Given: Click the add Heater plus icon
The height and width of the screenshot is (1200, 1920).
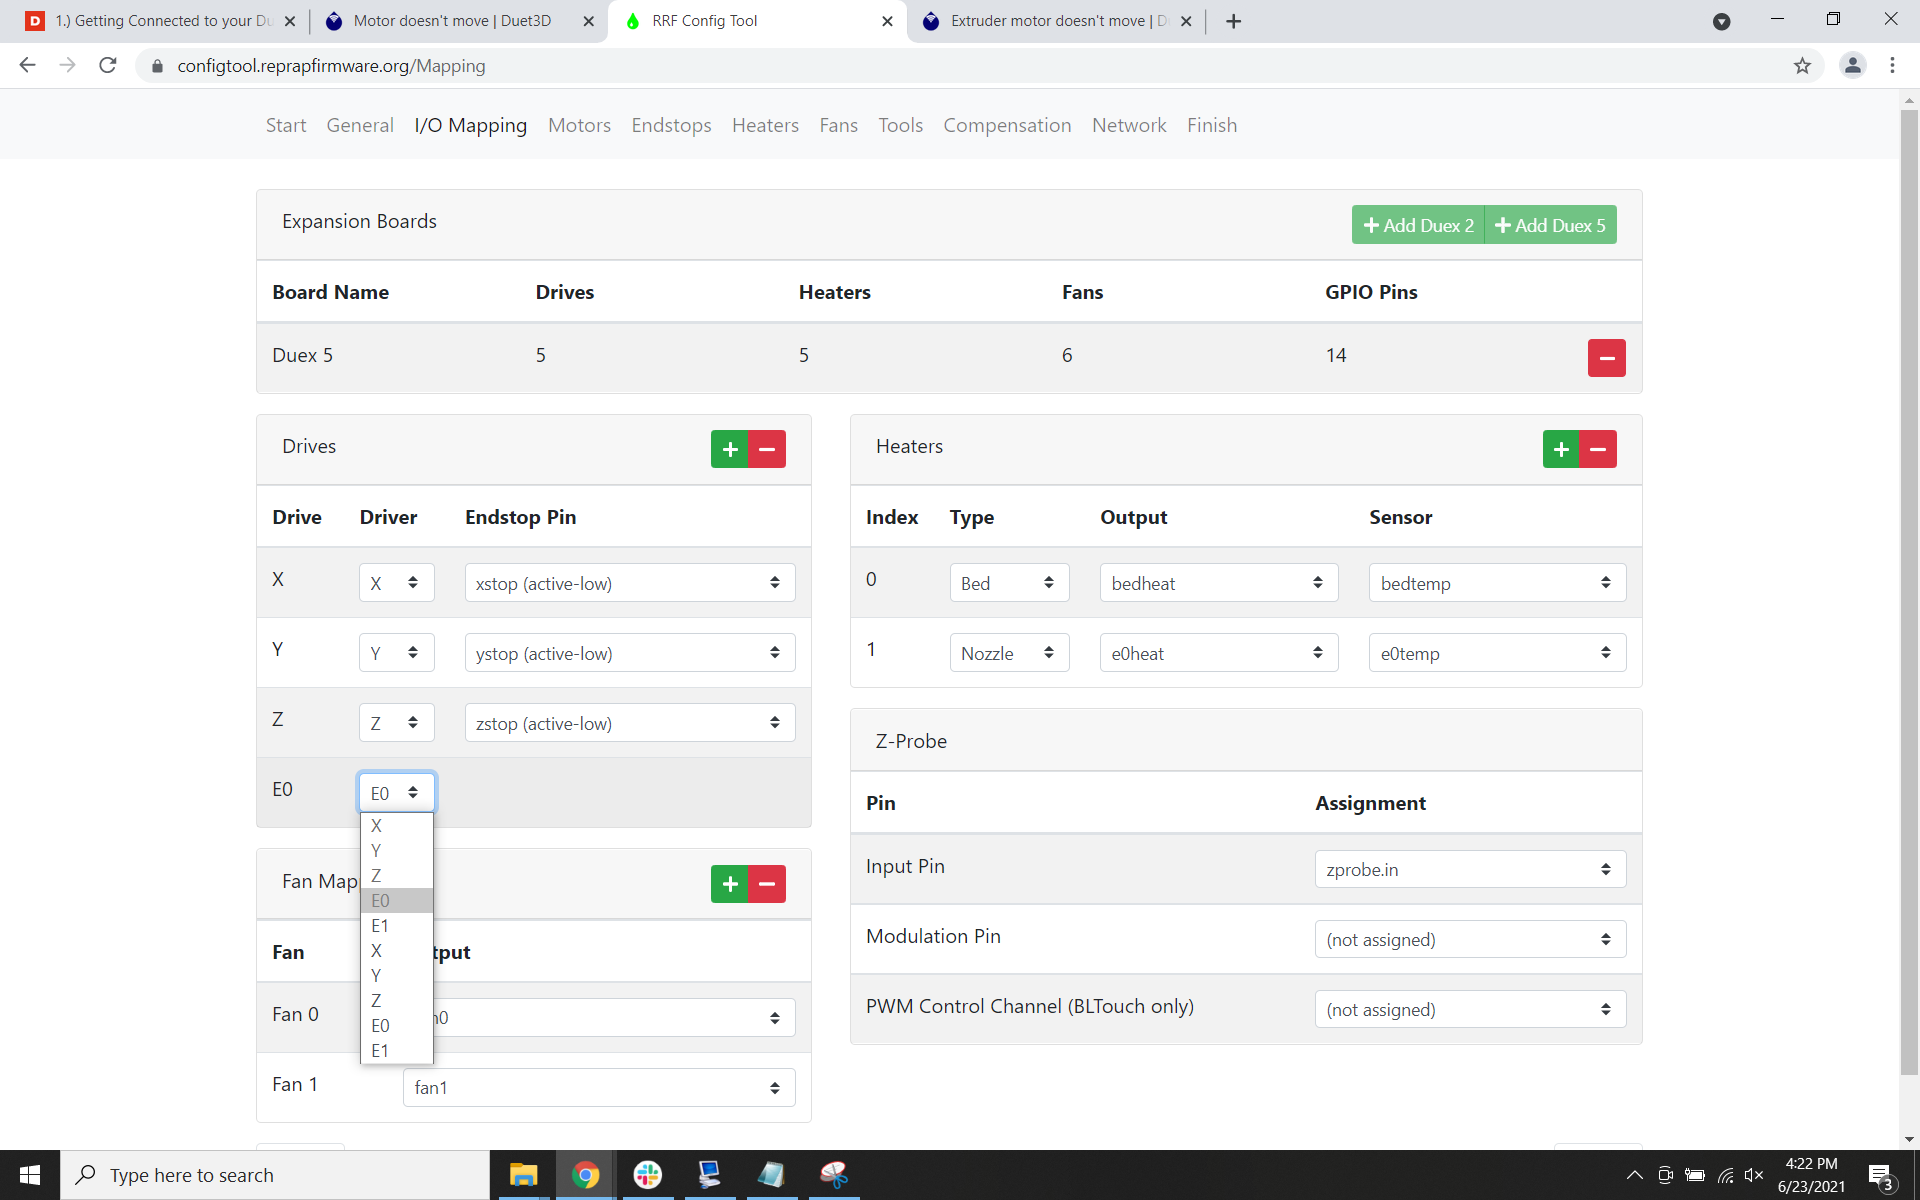Looking at the screenshot, I should (x=1559, y=448).
